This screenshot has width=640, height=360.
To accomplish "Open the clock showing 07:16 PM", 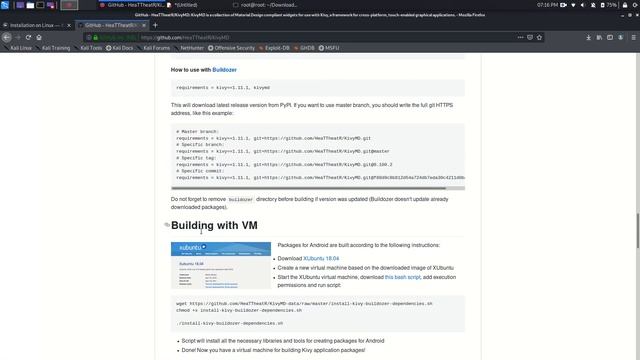I will 547,5.
